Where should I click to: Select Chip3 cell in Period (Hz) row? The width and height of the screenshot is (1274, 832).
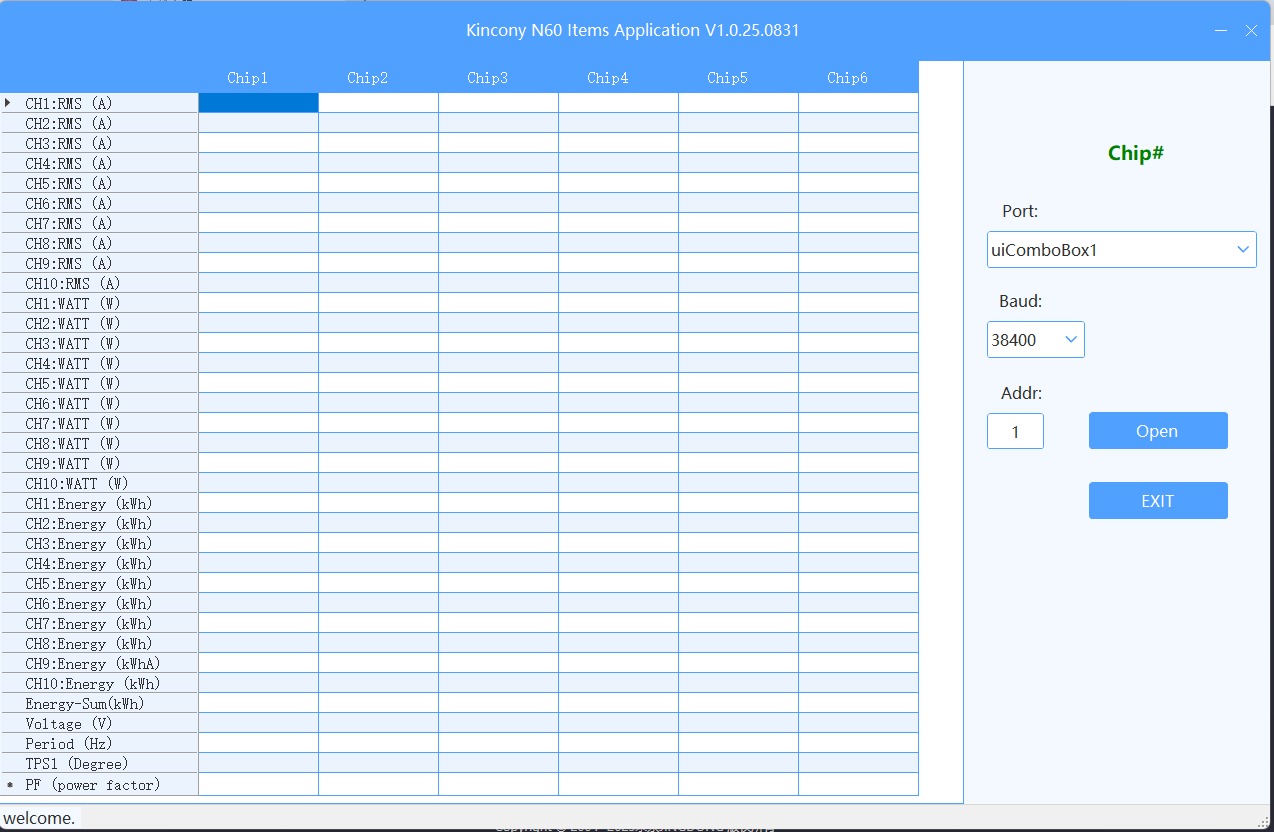click(498, 744)
